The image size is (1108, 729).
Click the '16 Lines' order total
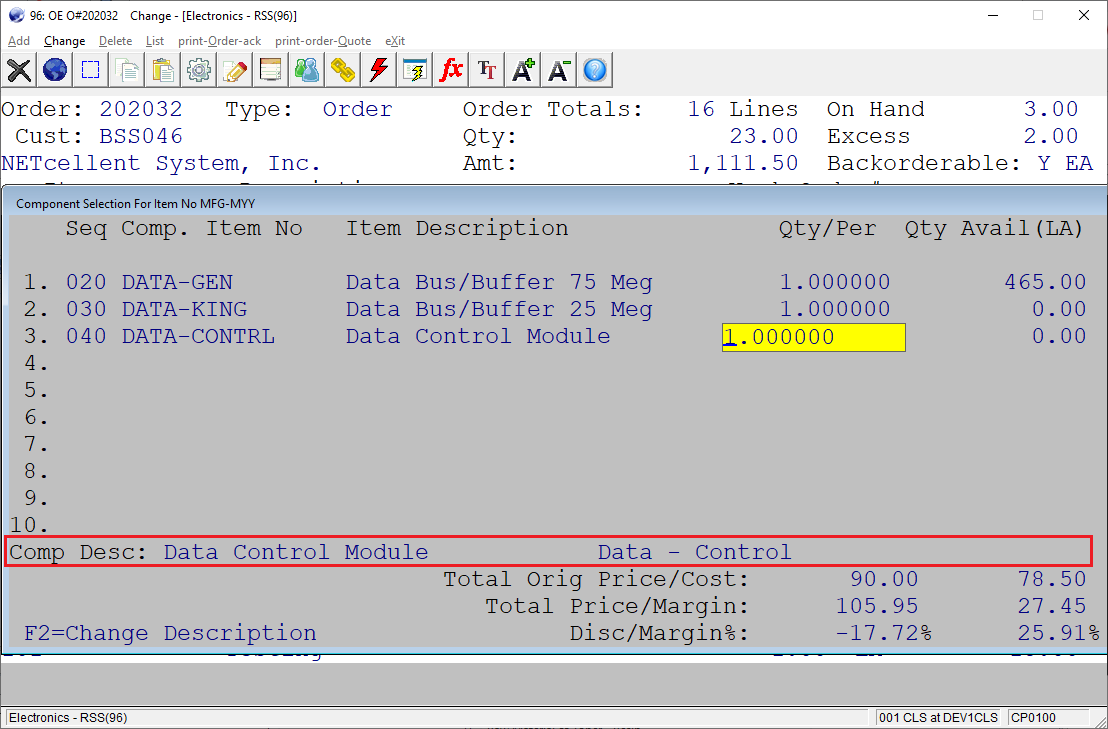(x=743, y=109)
